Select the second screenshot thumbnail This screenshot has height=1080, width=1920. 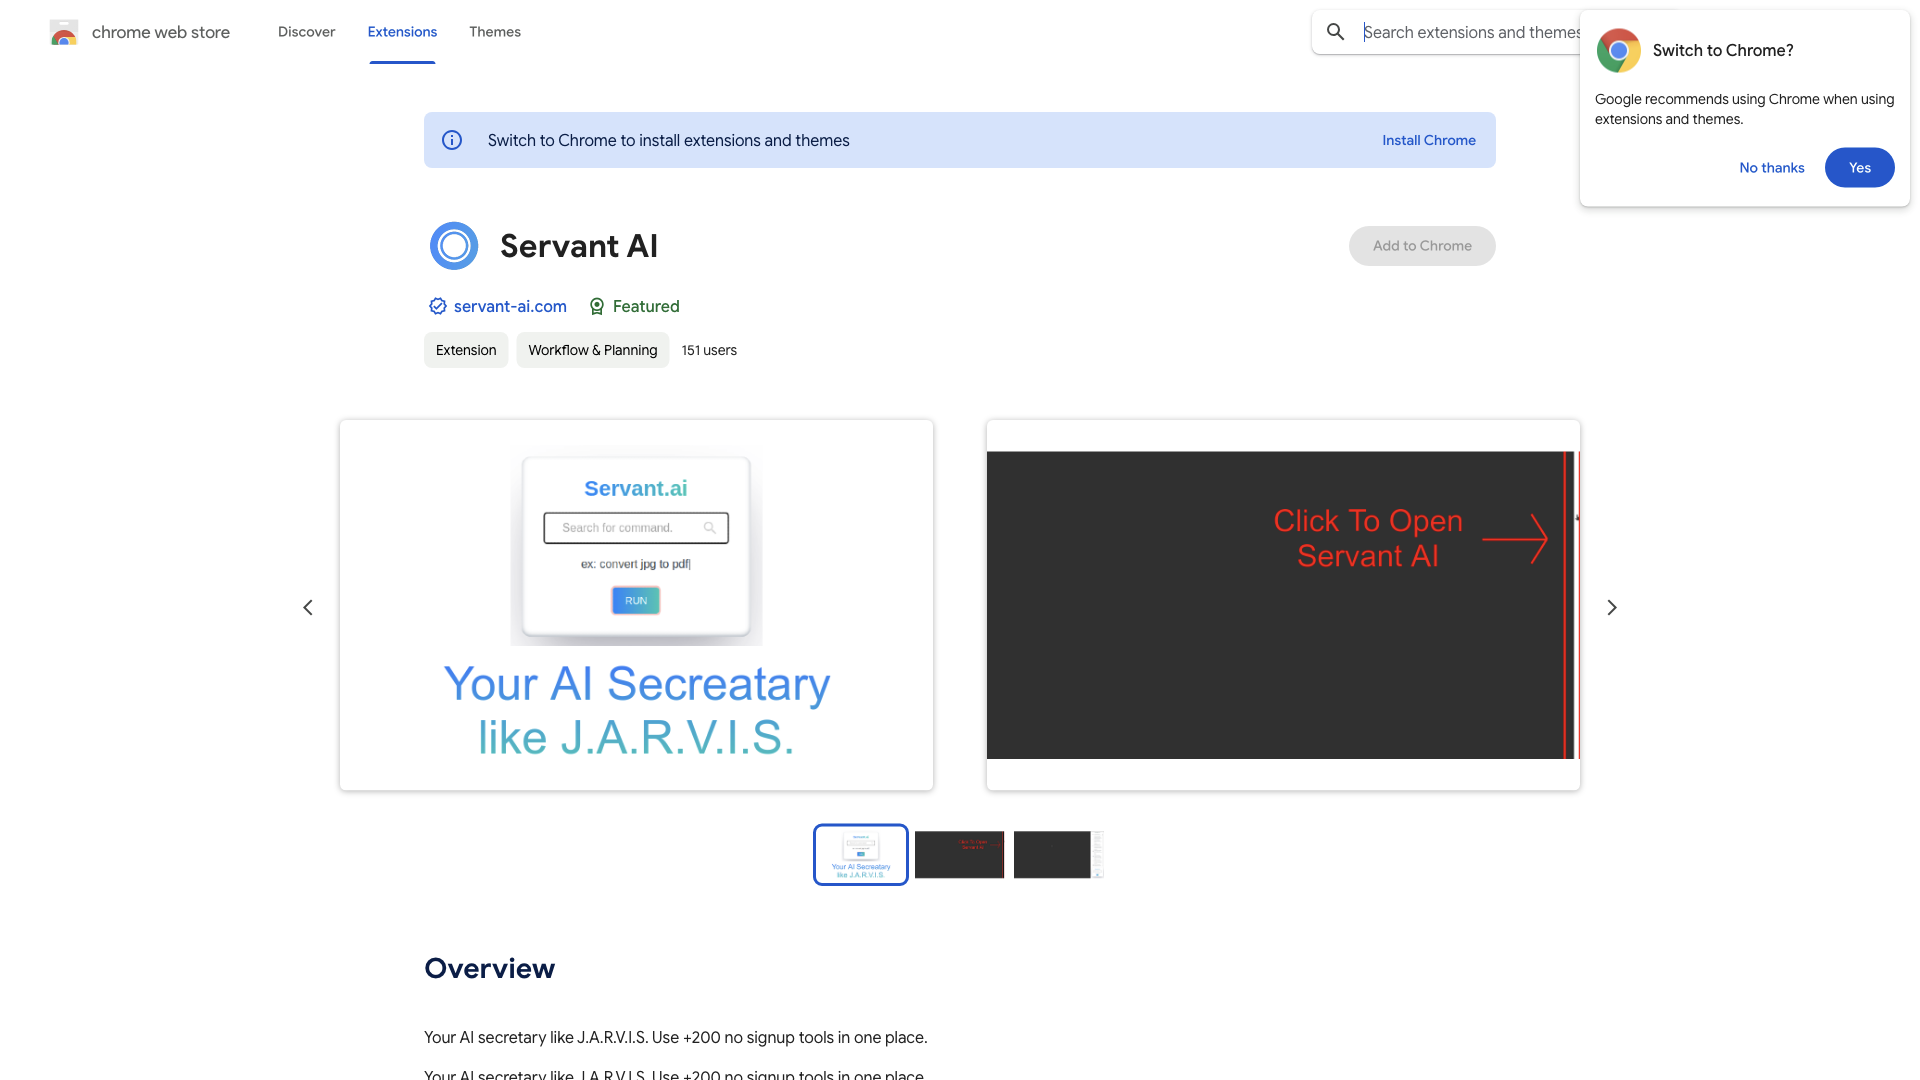click(959, 853)
